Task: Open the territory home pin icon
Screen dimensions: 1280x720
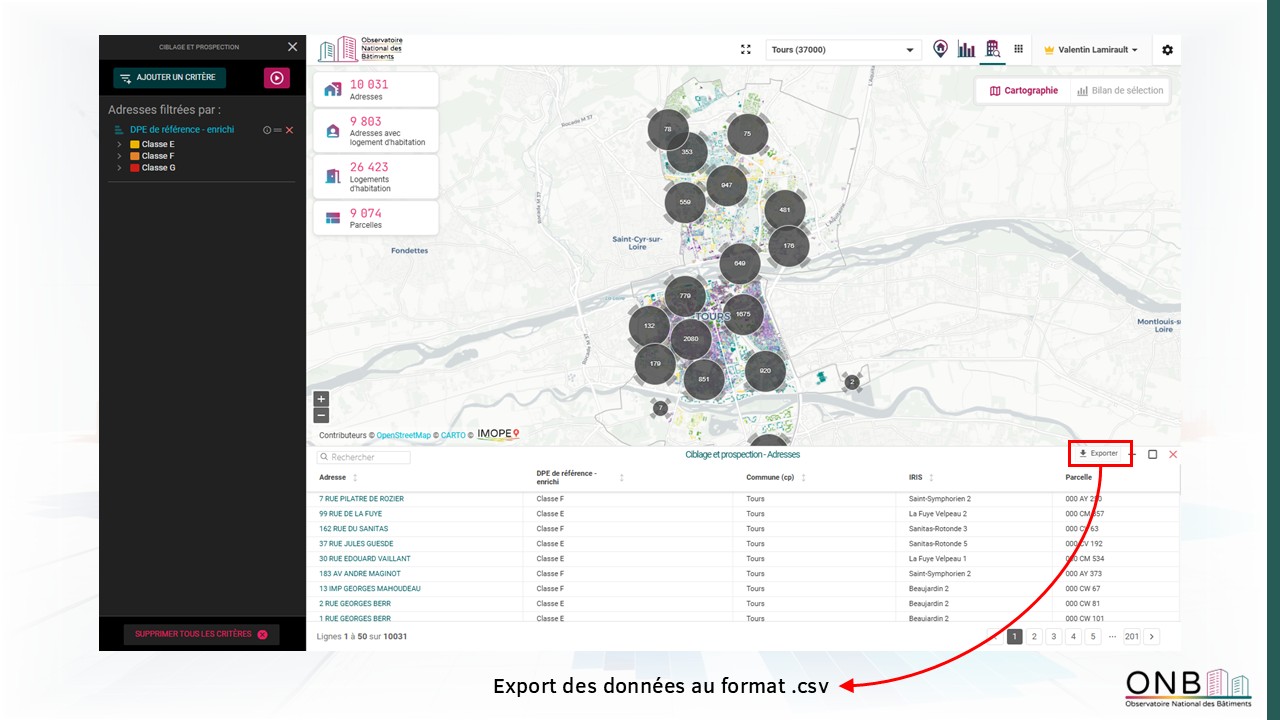Action: (940, 49)
